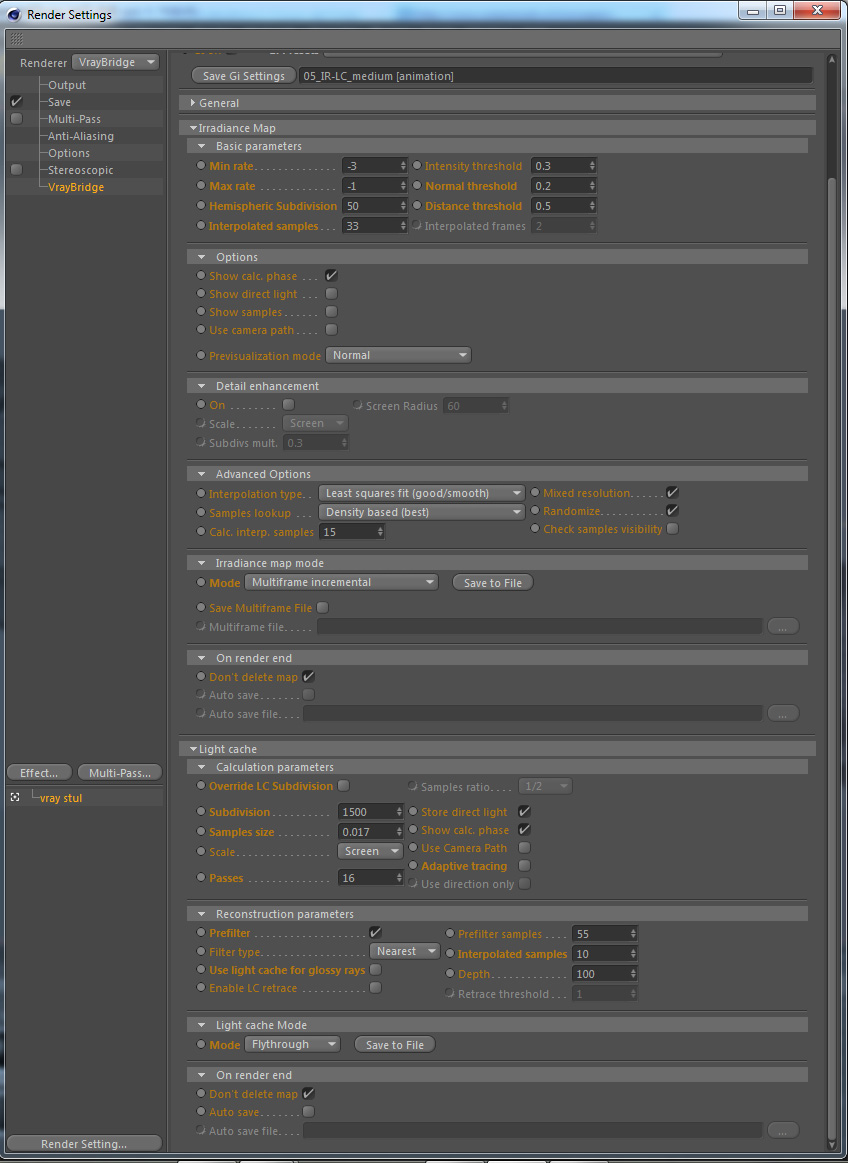Toggle the Save checkbox in sidebar

16,102
